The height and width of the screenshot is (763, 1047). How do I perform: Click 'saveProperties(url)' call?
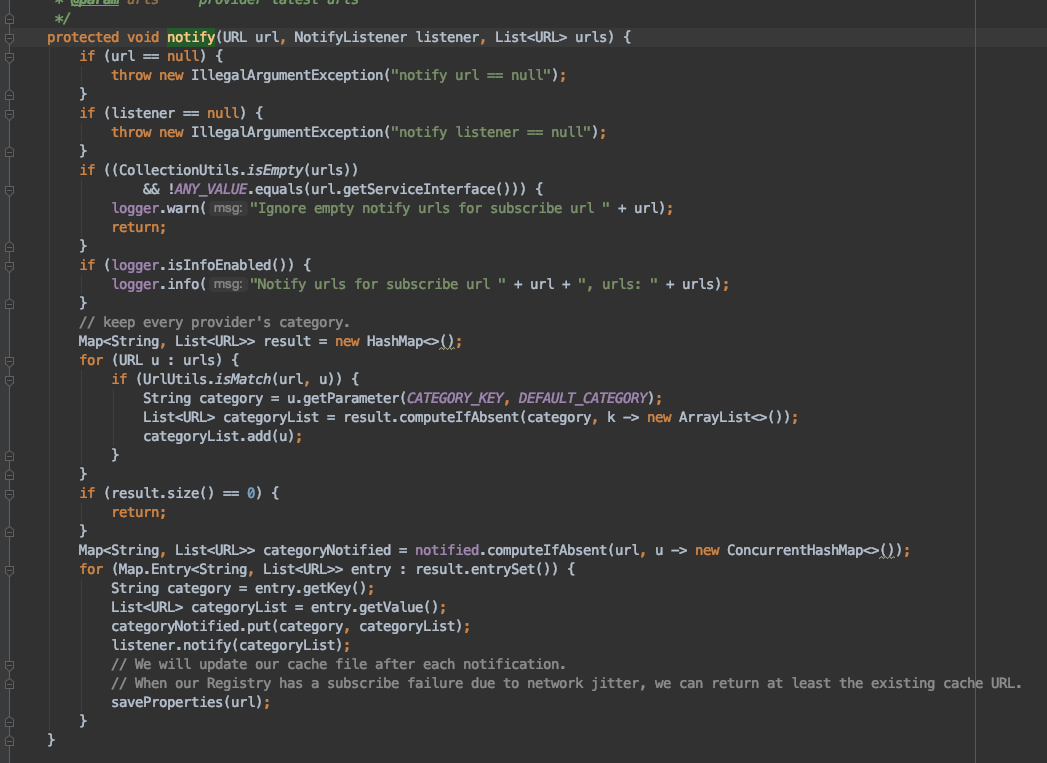190,702
